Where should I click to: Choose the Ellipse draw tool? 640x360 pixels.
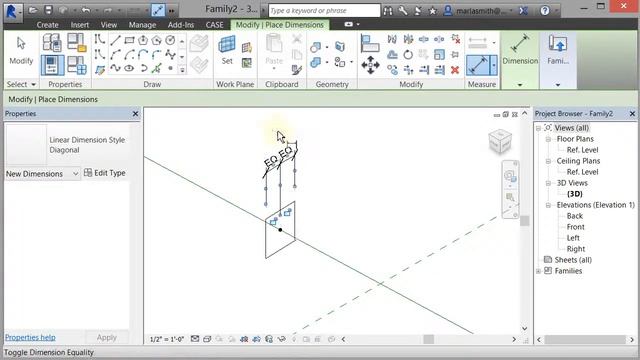[129, 68]
